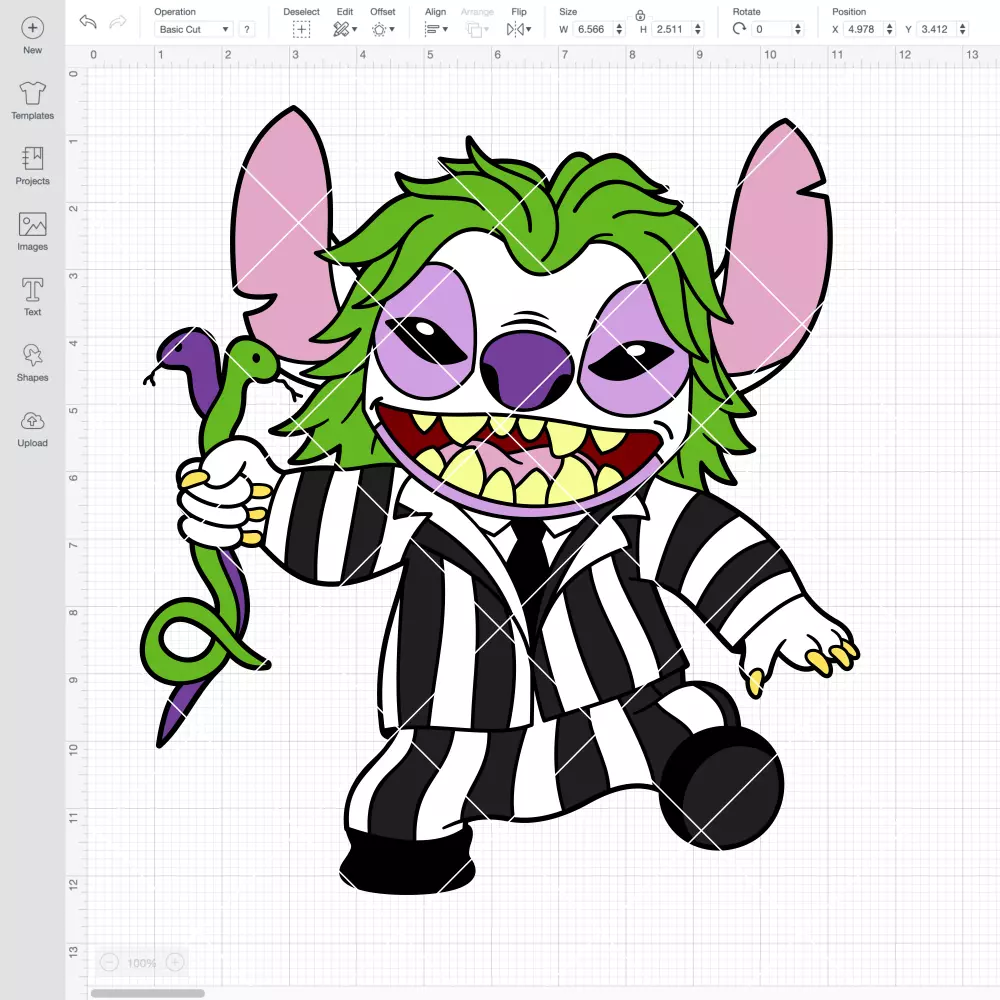Adjust the X position stepper
This screenshot has width=1000, height=1000.
coord(890,29)
